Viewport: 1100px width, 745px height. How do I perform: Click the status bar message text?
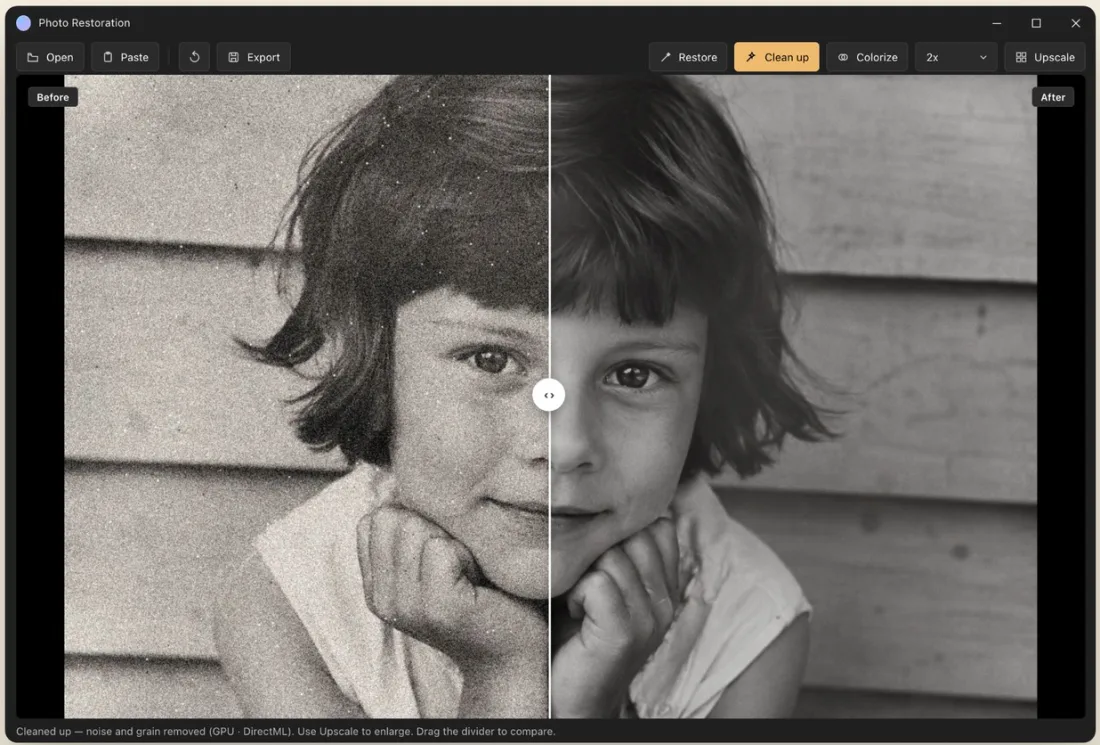click(x=286, y=732)
